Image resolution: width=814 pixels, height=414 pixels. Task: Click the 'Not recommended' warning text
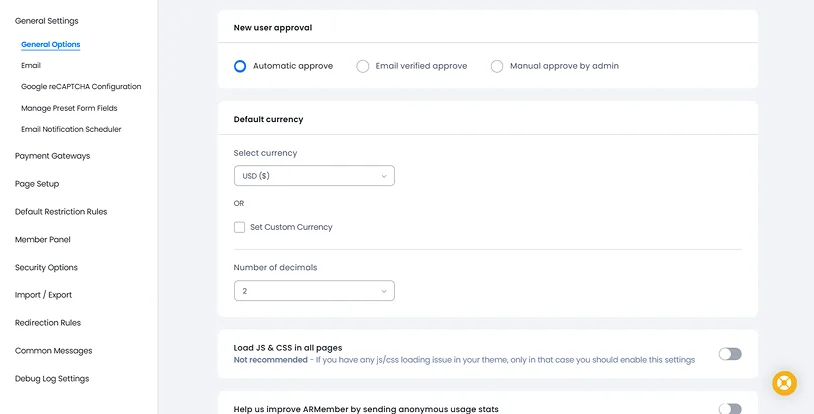coord(270,360)
